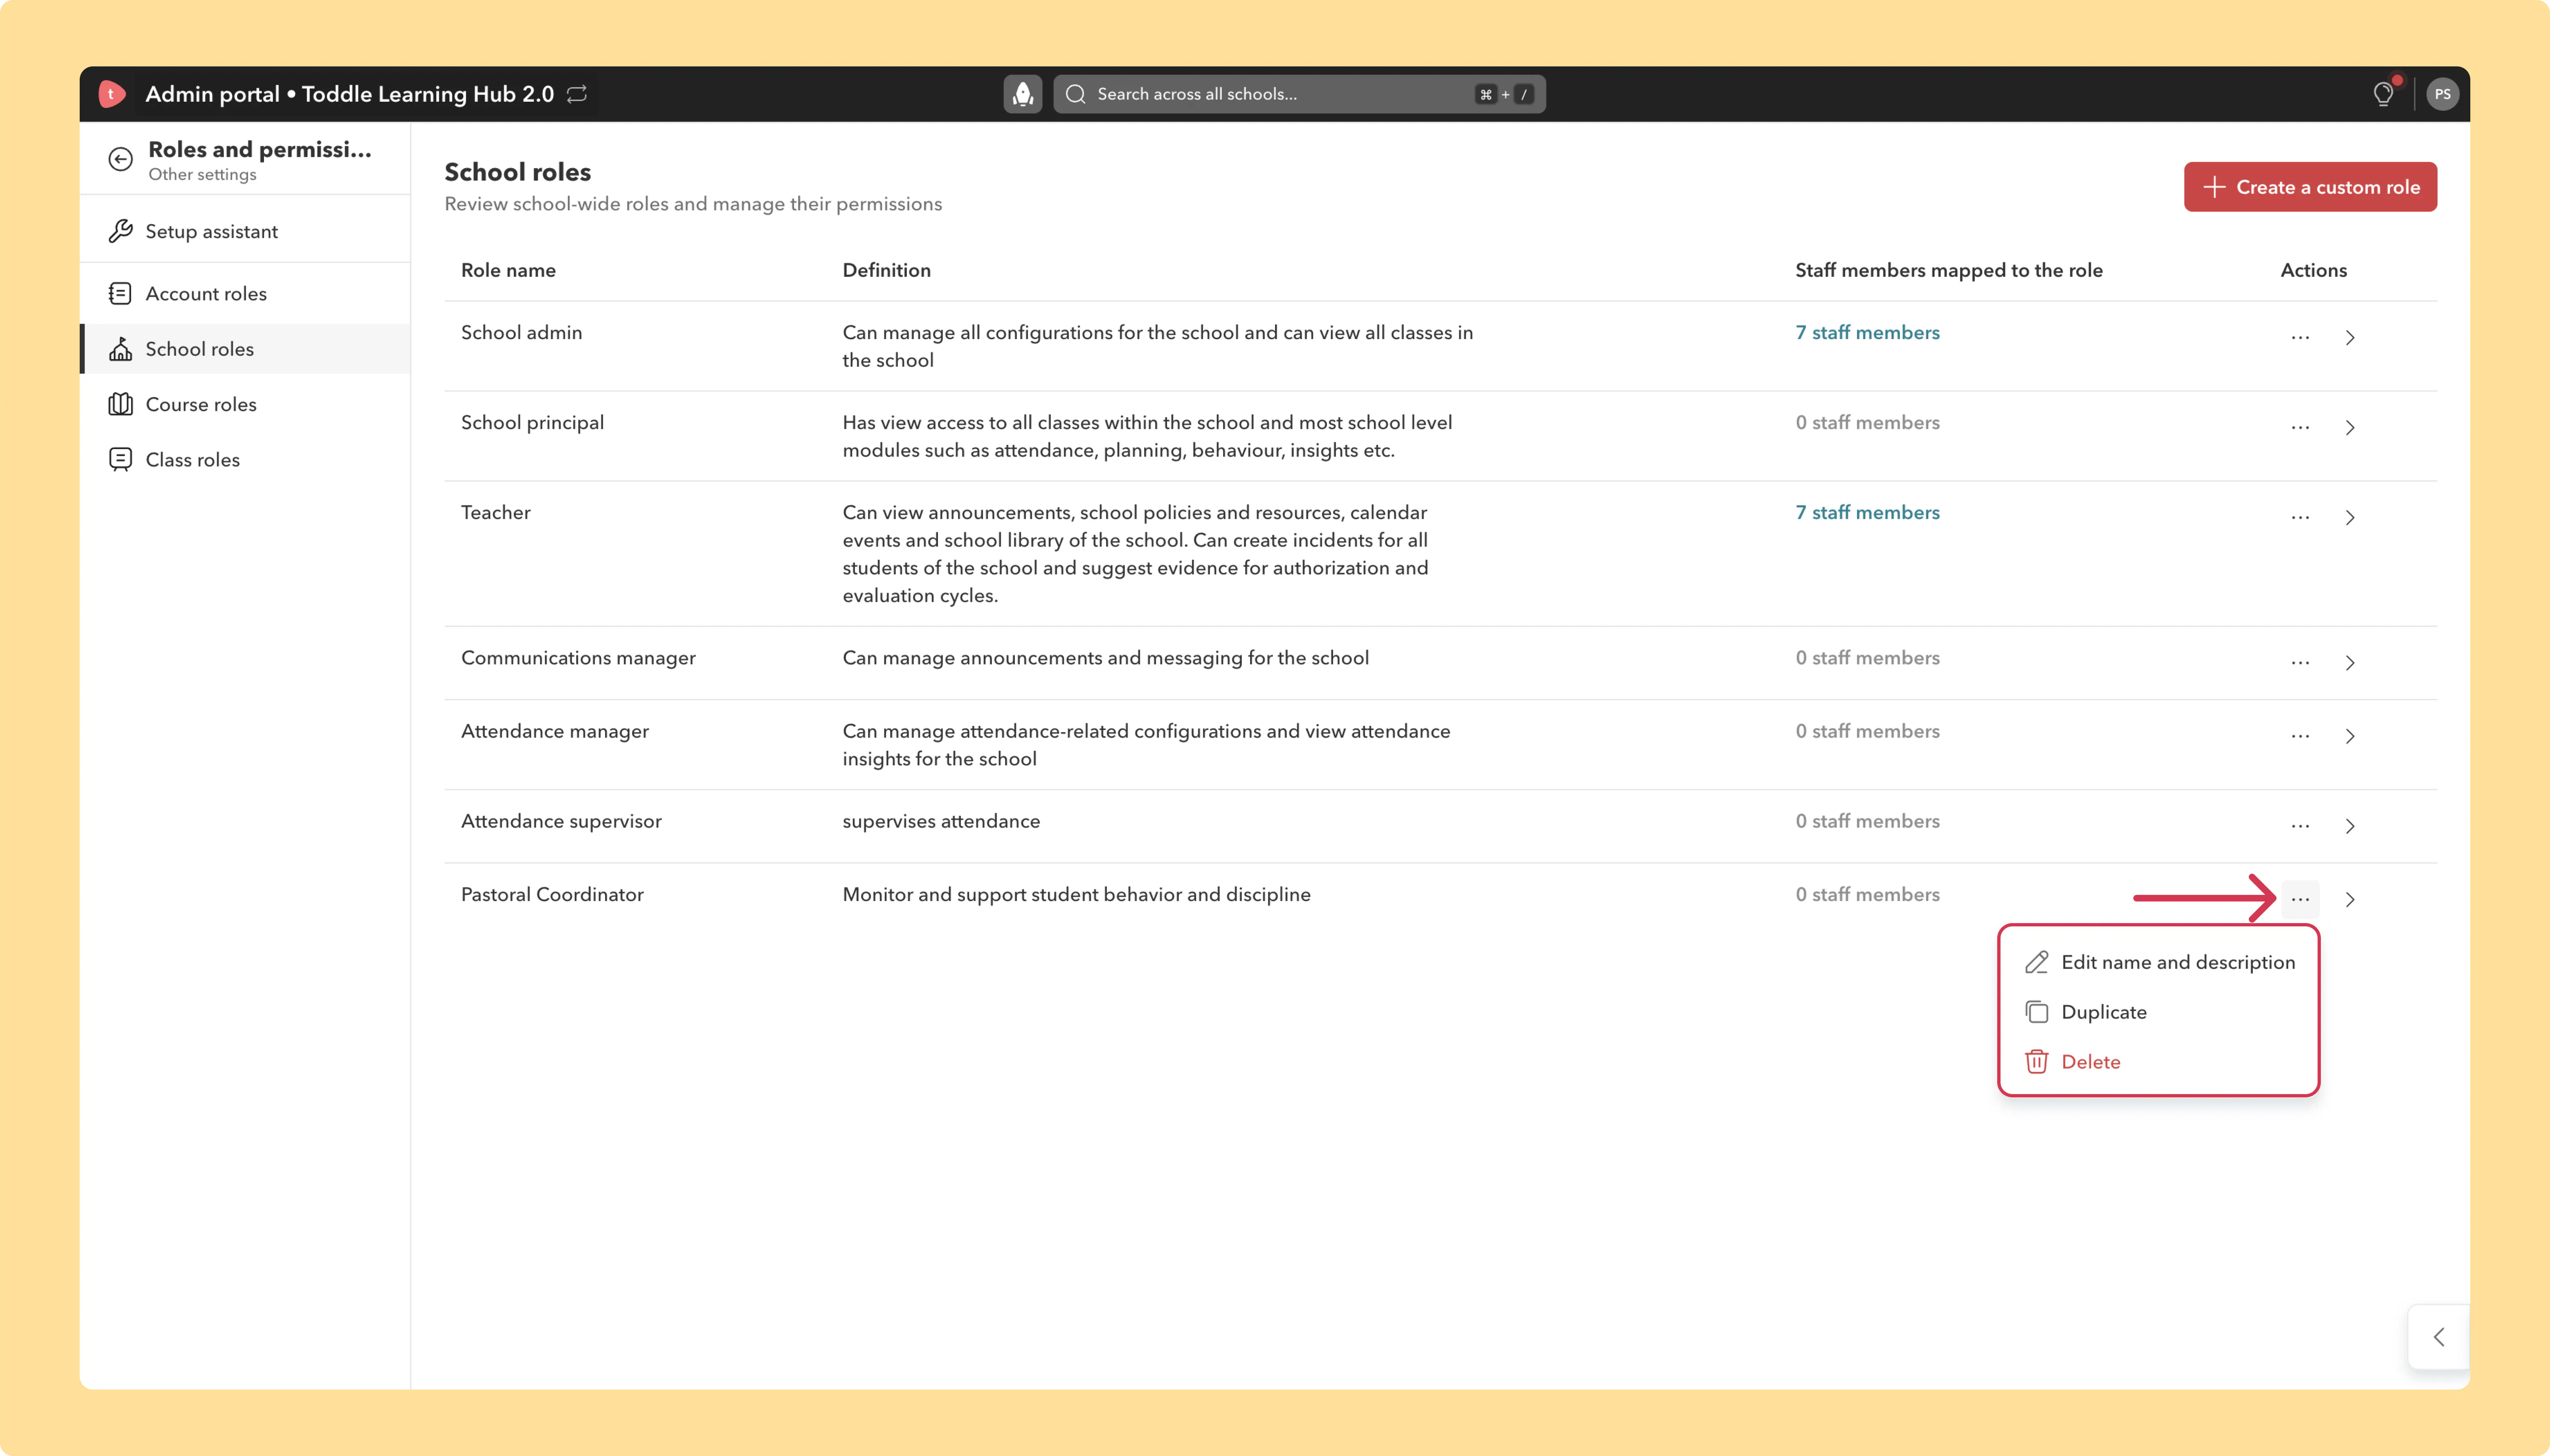
Task: Open the lightbulb notifications icon
Action: click(2384, 94)
